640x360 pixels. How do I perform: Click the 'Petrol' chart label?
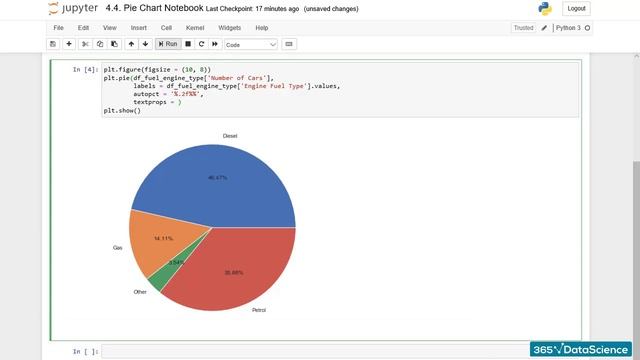click(259, 310)
